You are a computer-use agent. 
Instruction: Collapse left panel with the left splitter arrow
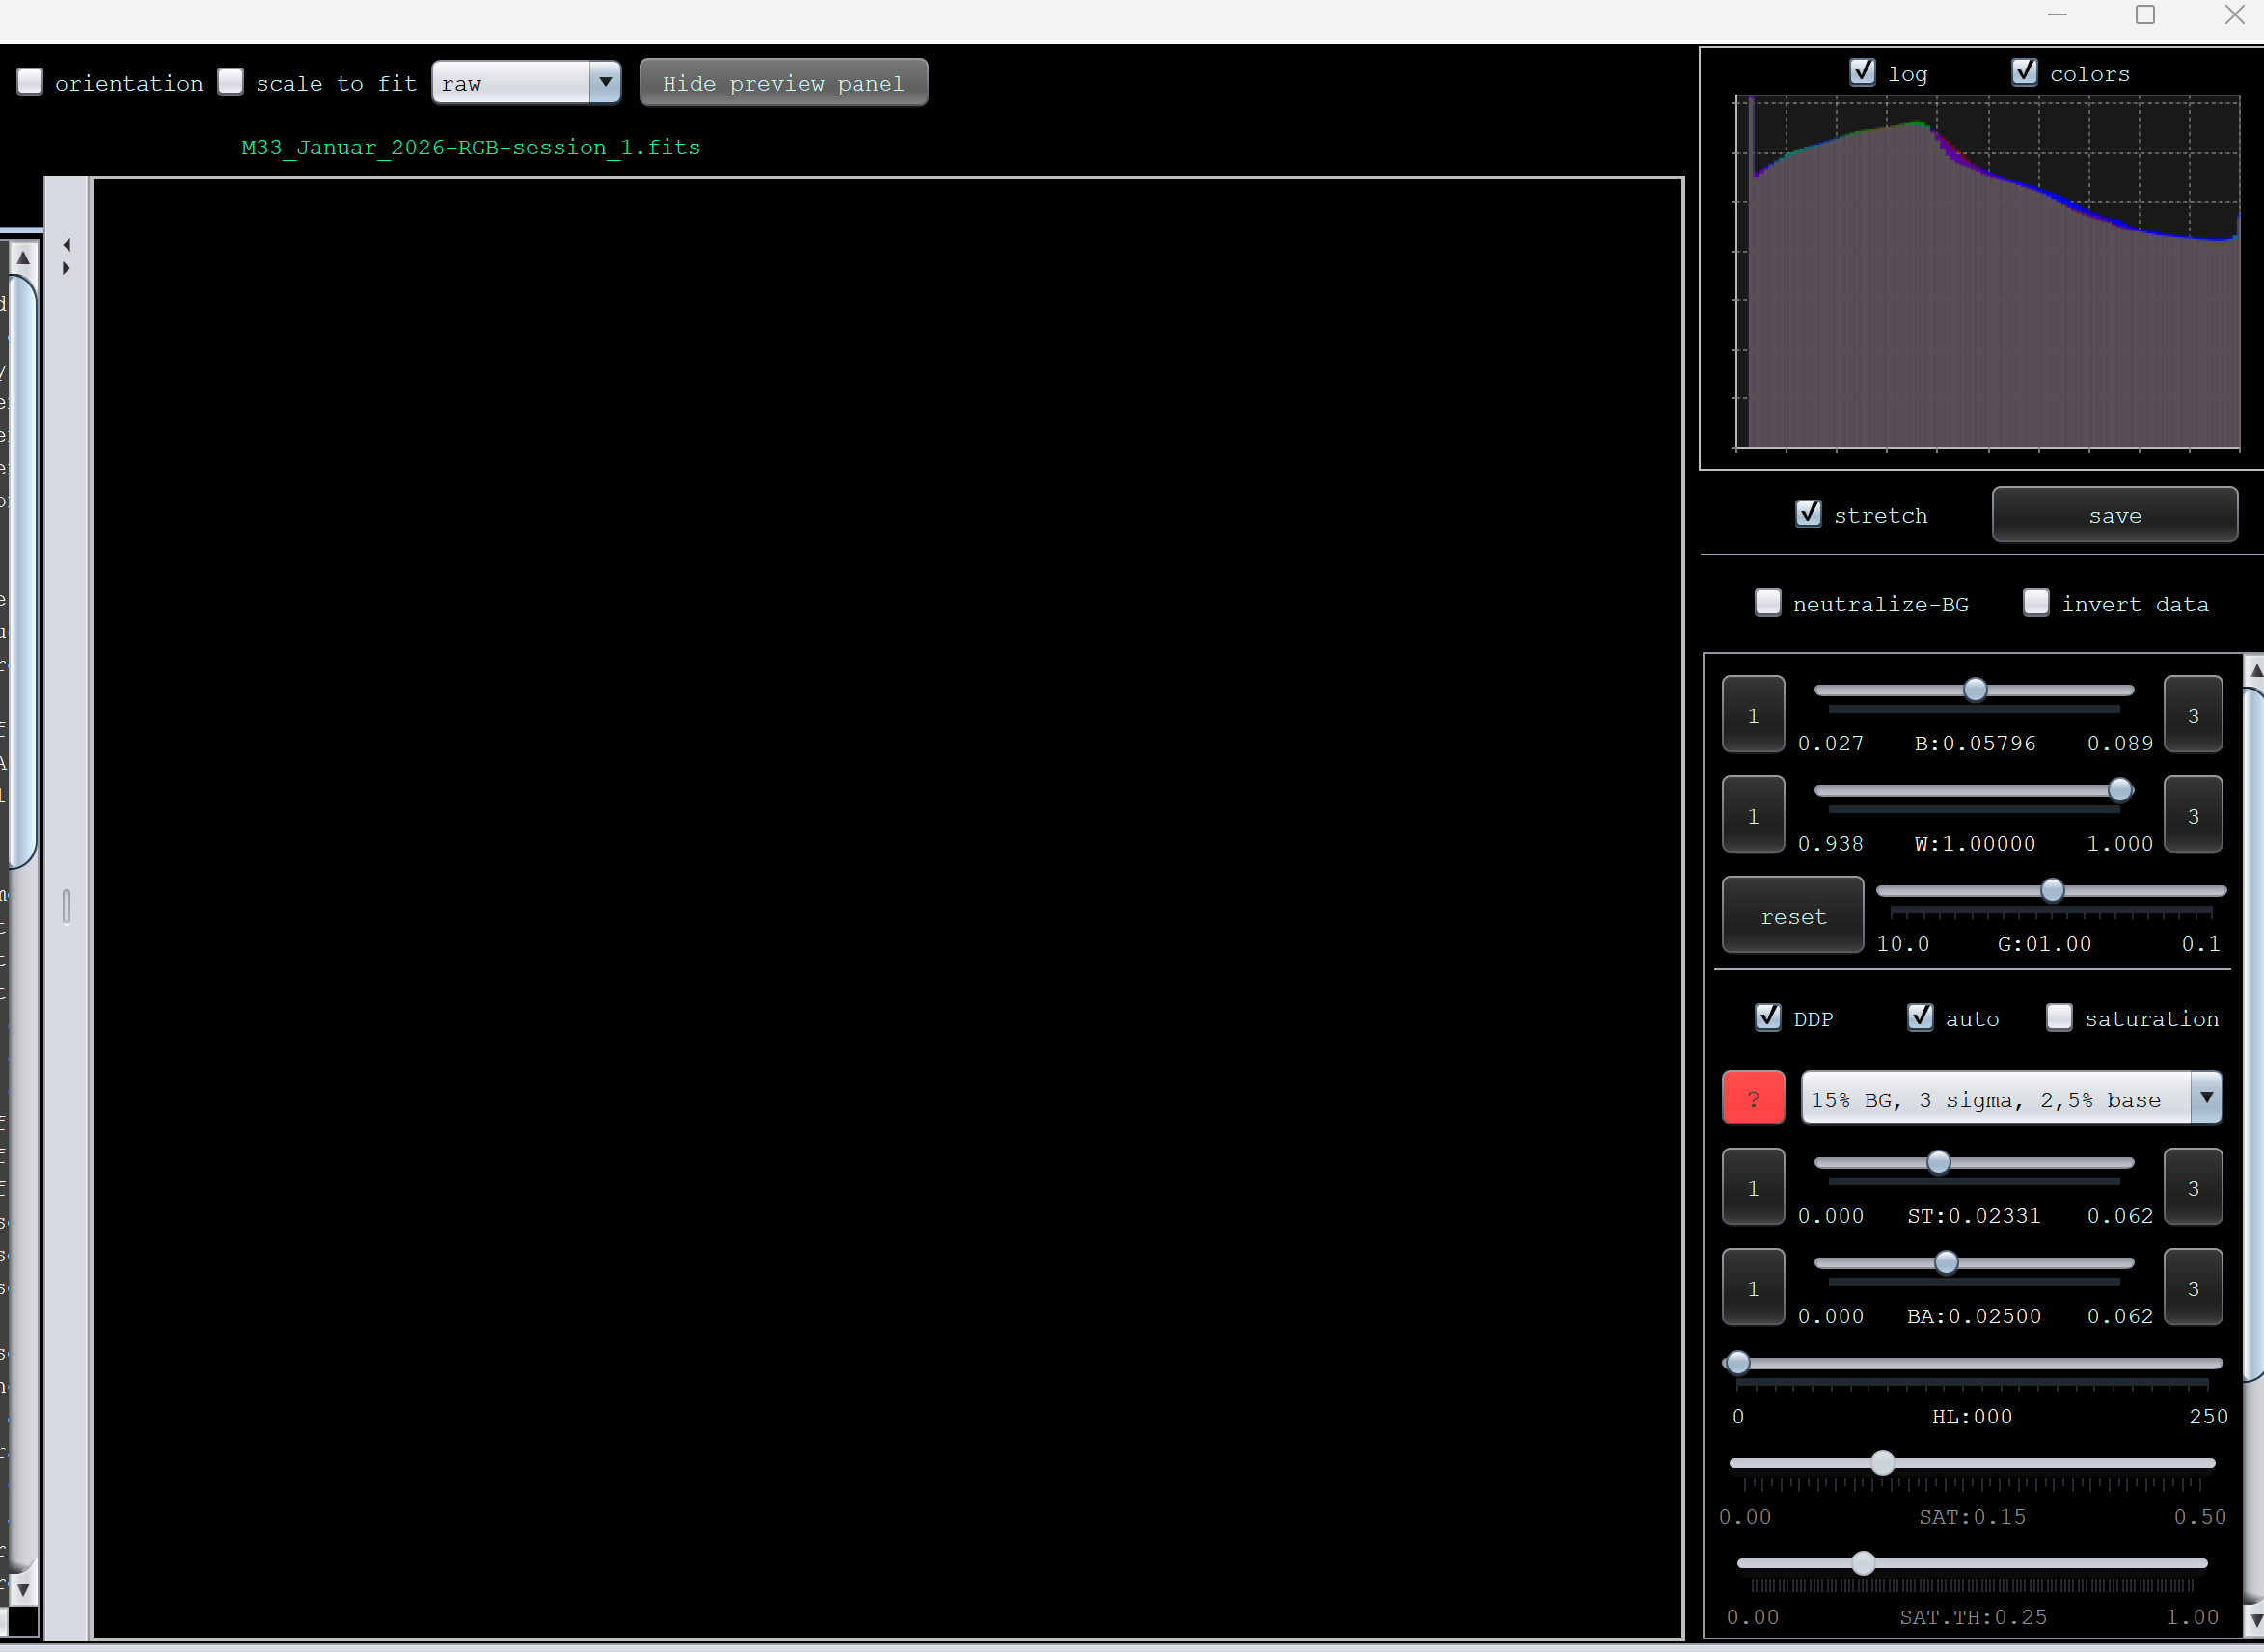(x=66, y=245)
